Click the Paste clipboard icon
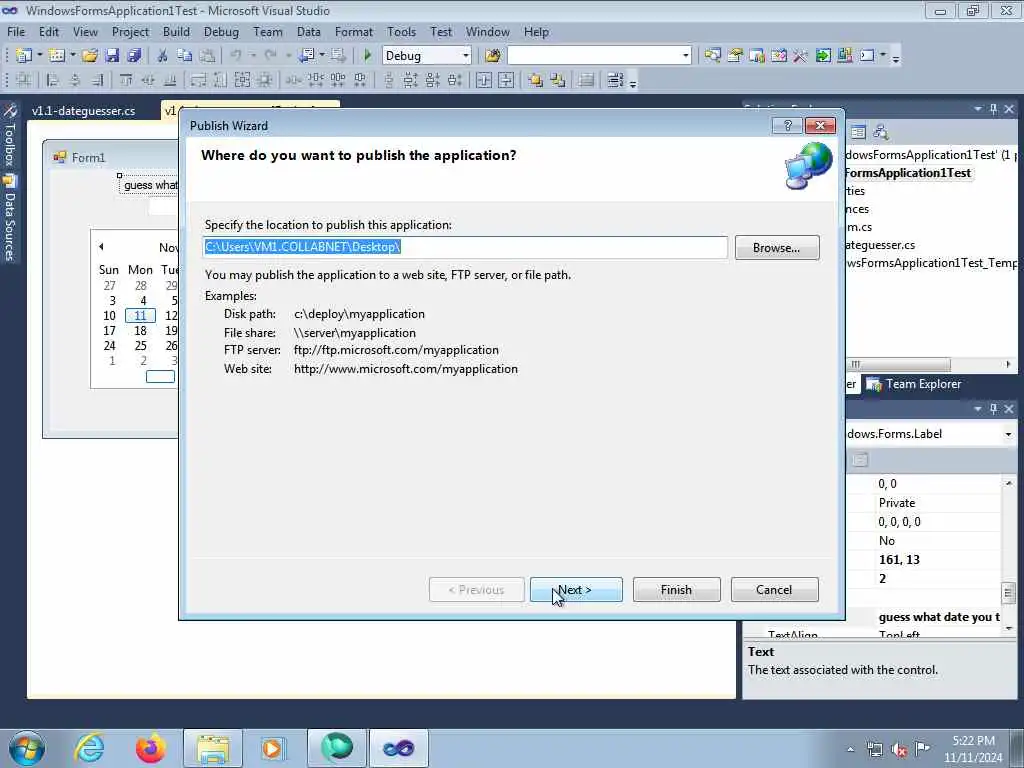Screen dimensions: 1024x768 coord(207,56)
